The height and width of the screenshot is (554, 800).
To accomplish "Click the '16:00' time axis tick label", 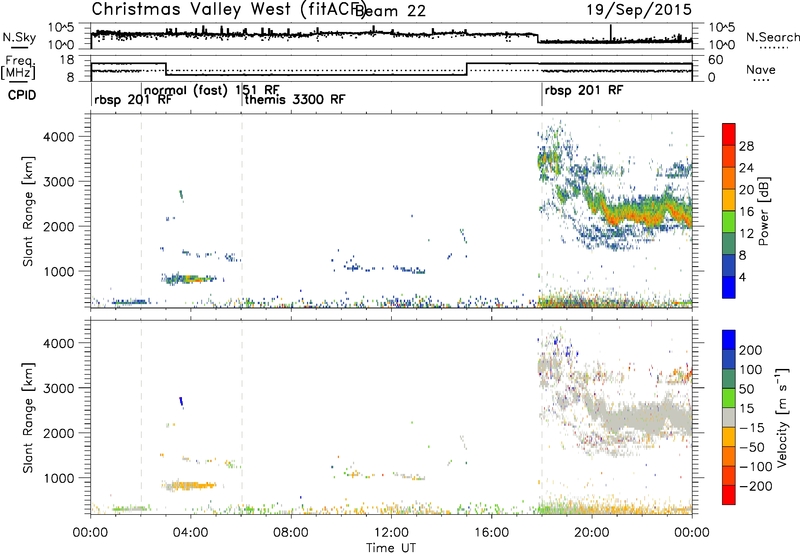I will pos(491,533).
